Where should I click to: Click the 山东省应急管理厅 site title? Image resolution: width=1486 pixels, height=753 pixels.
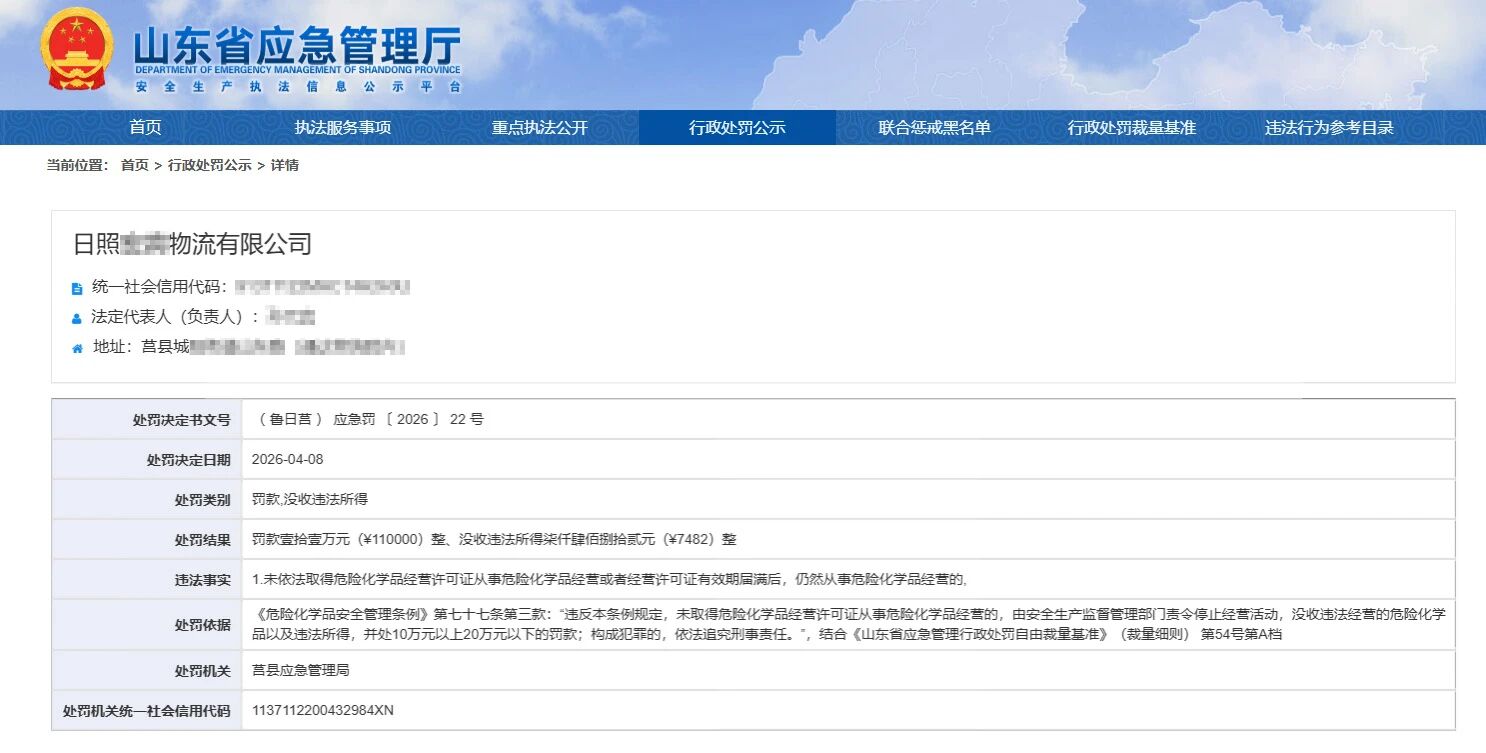297,45
